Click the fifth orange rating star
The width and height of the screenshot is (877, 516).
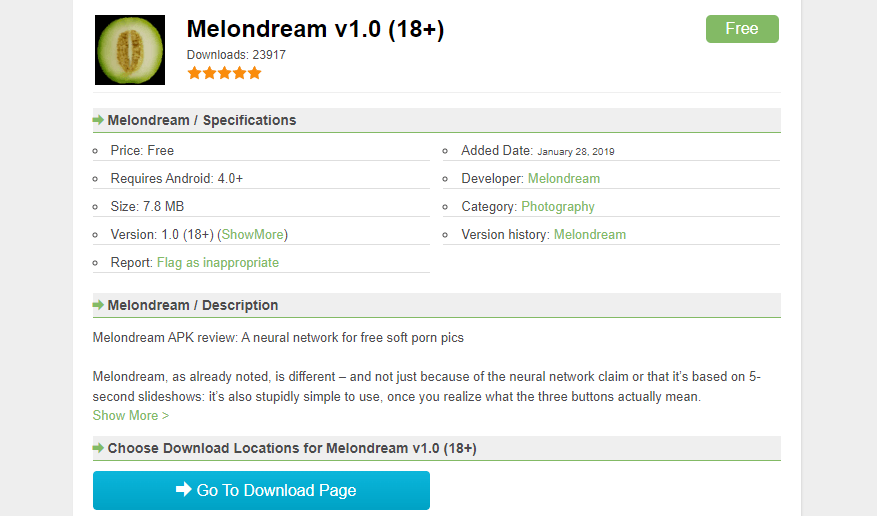pyautogui.click(x=254, y=73)
